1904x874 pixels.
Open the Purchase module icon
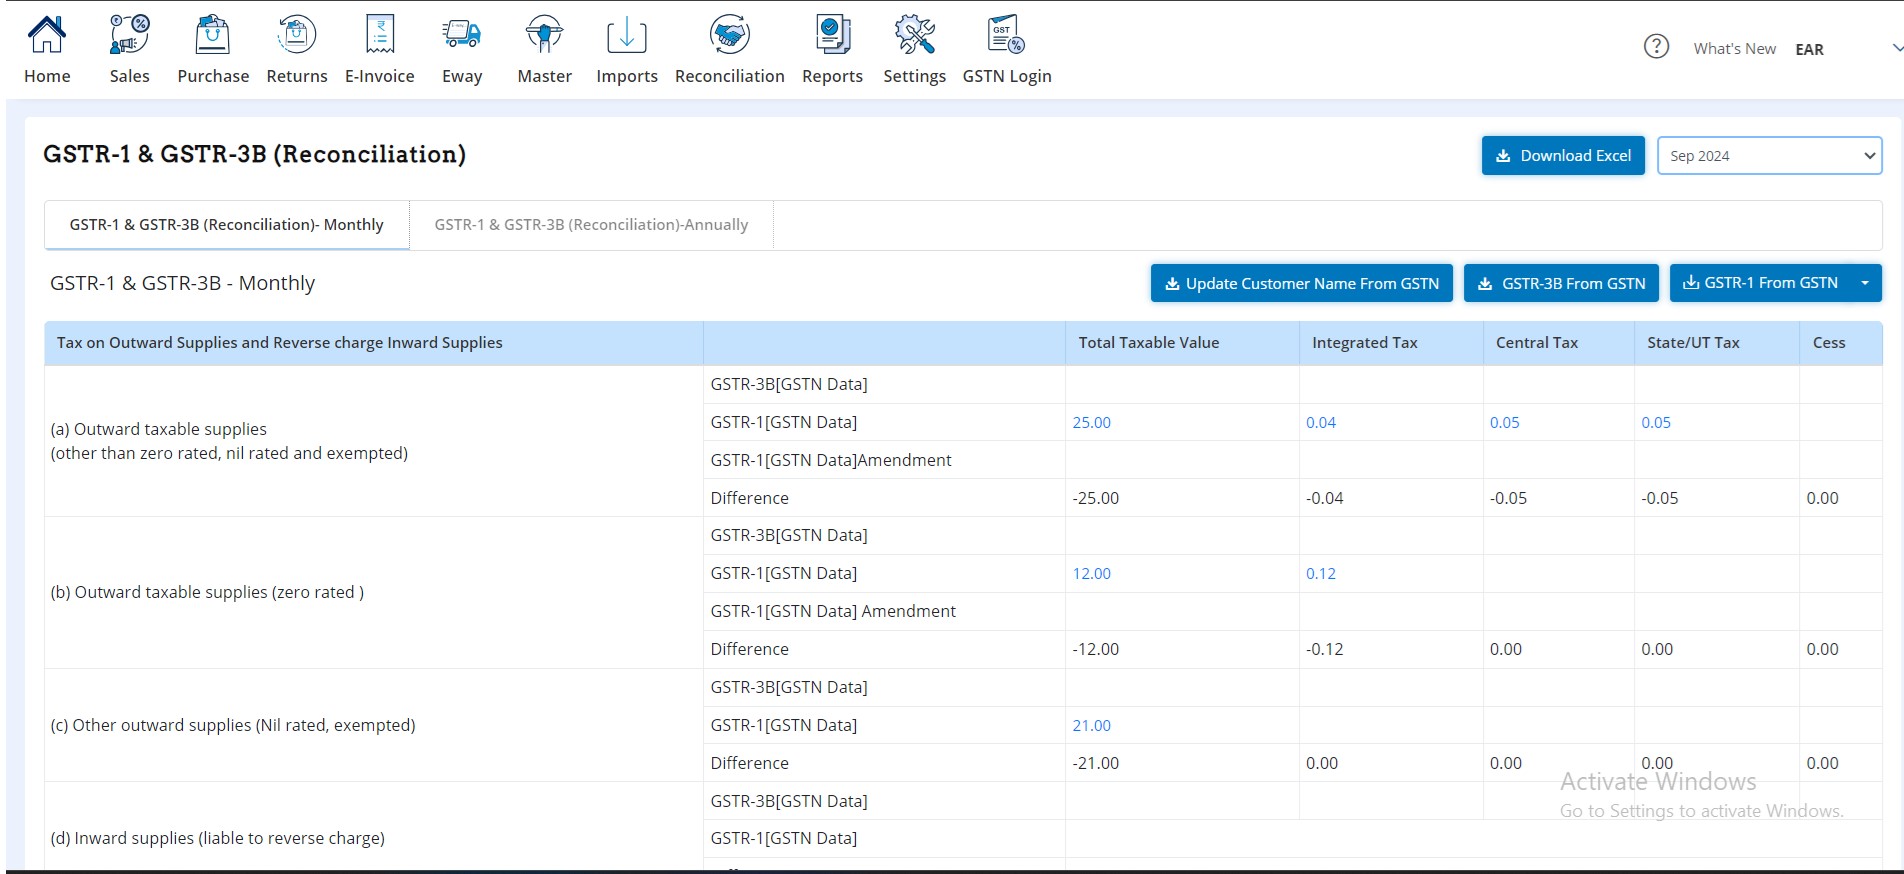212,35
